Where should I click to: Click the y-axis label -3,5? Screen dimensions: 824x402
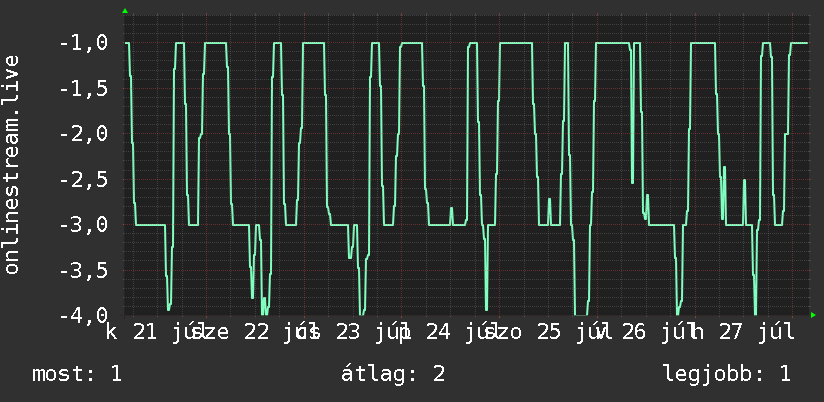click(x=84, y=271)
